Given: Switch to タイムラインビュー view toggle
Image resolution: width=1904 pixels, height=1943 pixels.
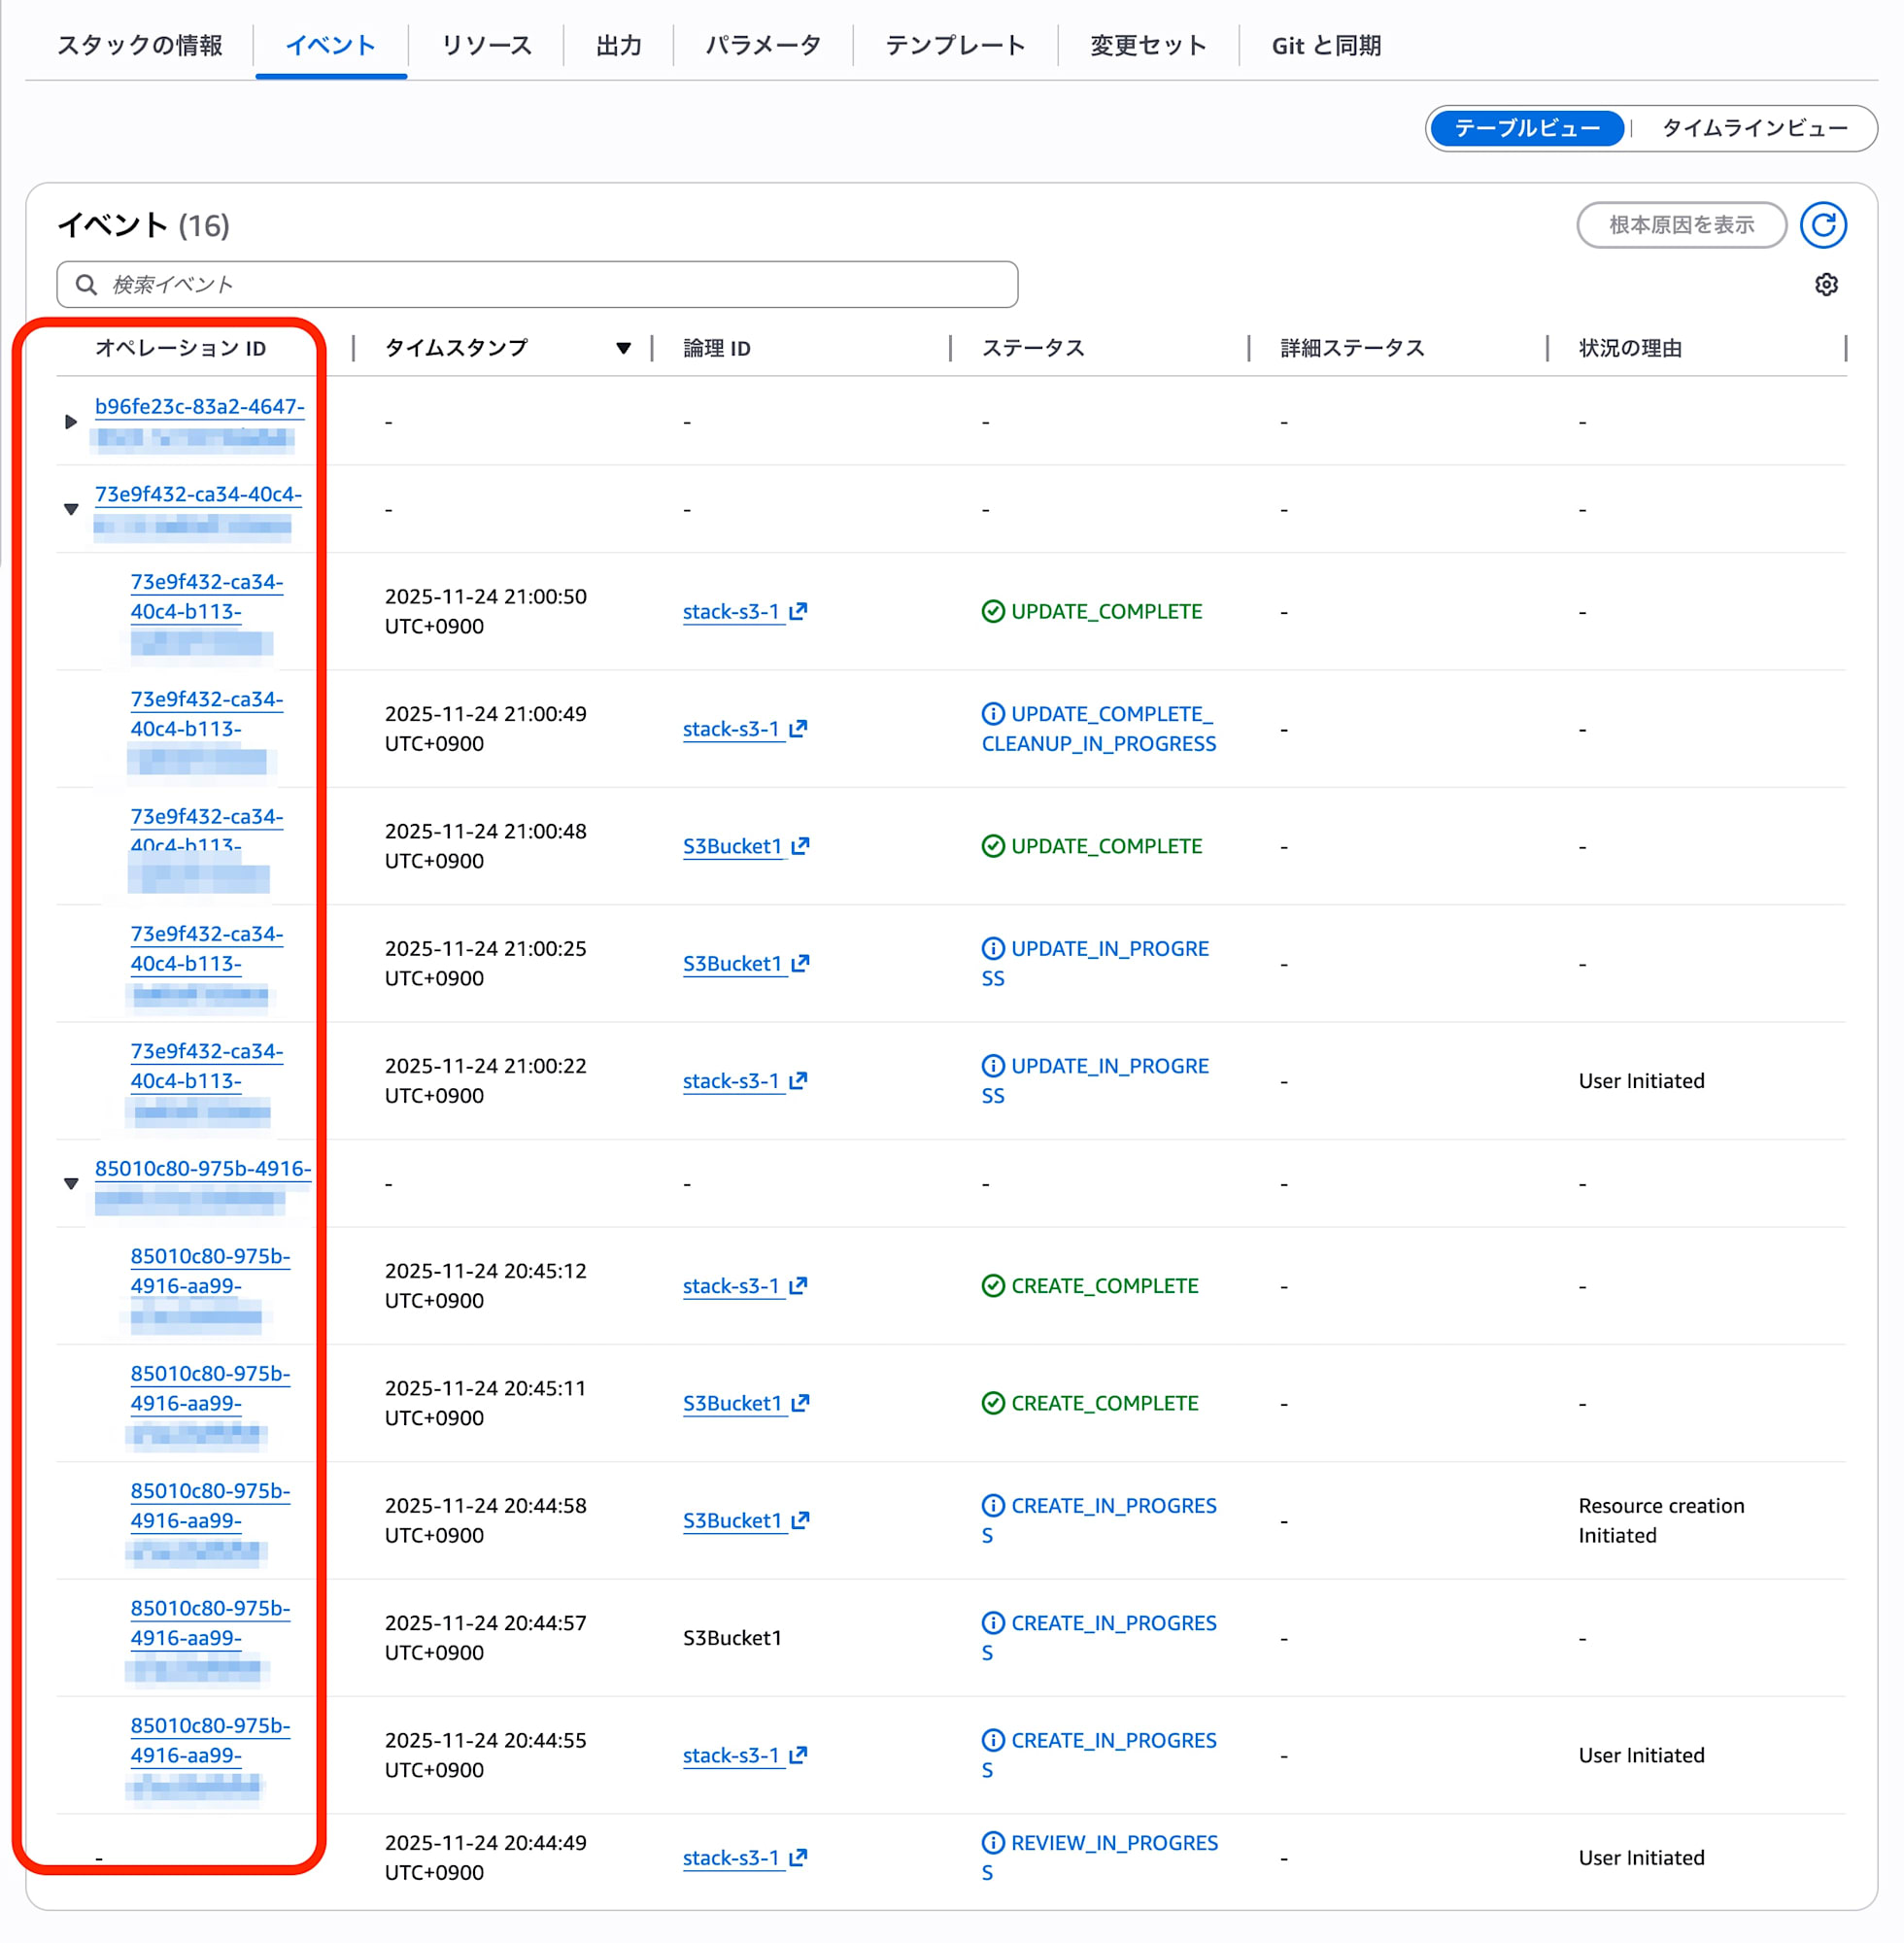Looking at the screenshot, I should coord(1753,128).
